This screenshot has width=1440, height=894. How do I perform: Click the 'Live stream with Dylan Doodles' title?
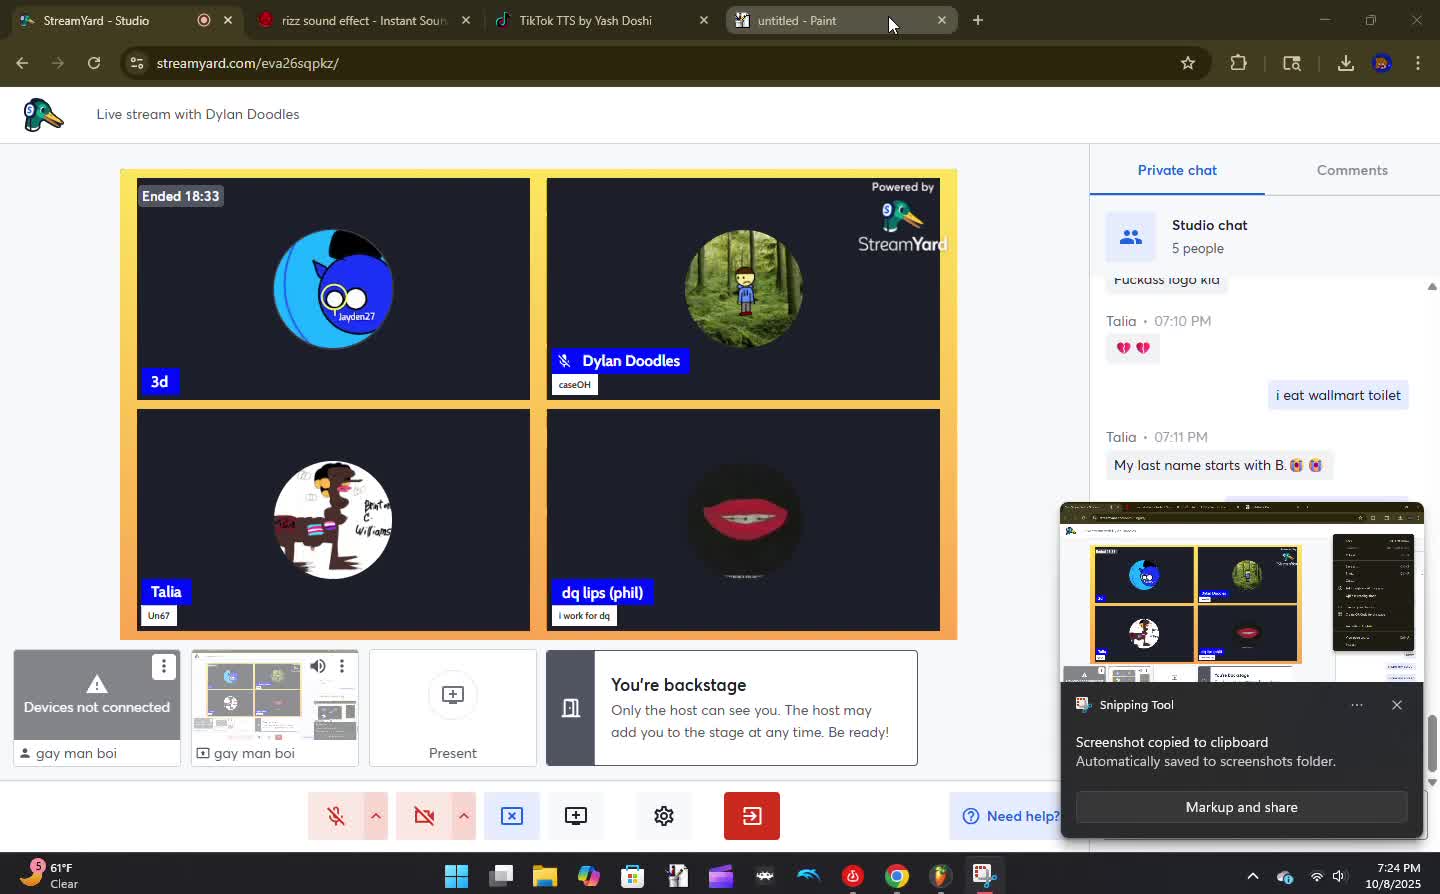click(198, 114)
